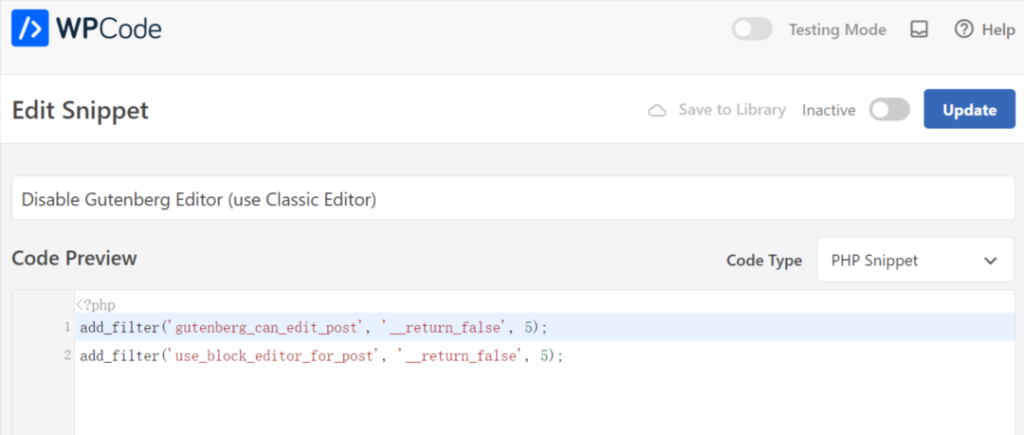Click the Help question mark icon
The width and height of the screenshot is (1024, 435).
click(x=963, y=29)
